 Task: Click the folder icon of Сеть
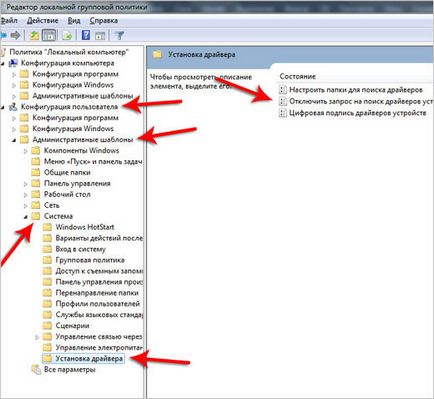click(36, 205)
